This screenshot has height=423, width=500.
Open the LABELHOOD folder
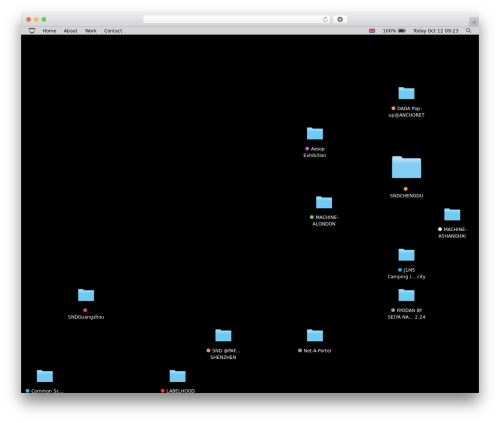[177, 376]
